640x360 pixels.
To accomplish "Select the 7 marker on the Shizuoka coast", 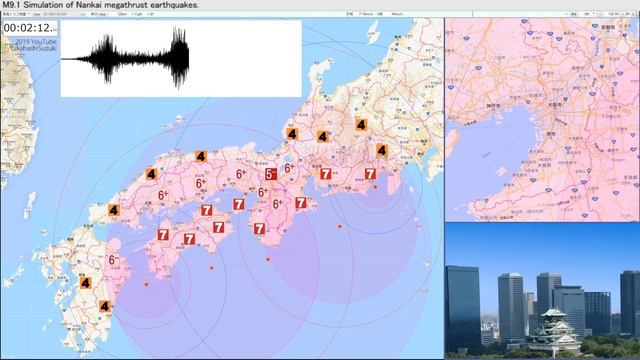I will click(370, 174).
